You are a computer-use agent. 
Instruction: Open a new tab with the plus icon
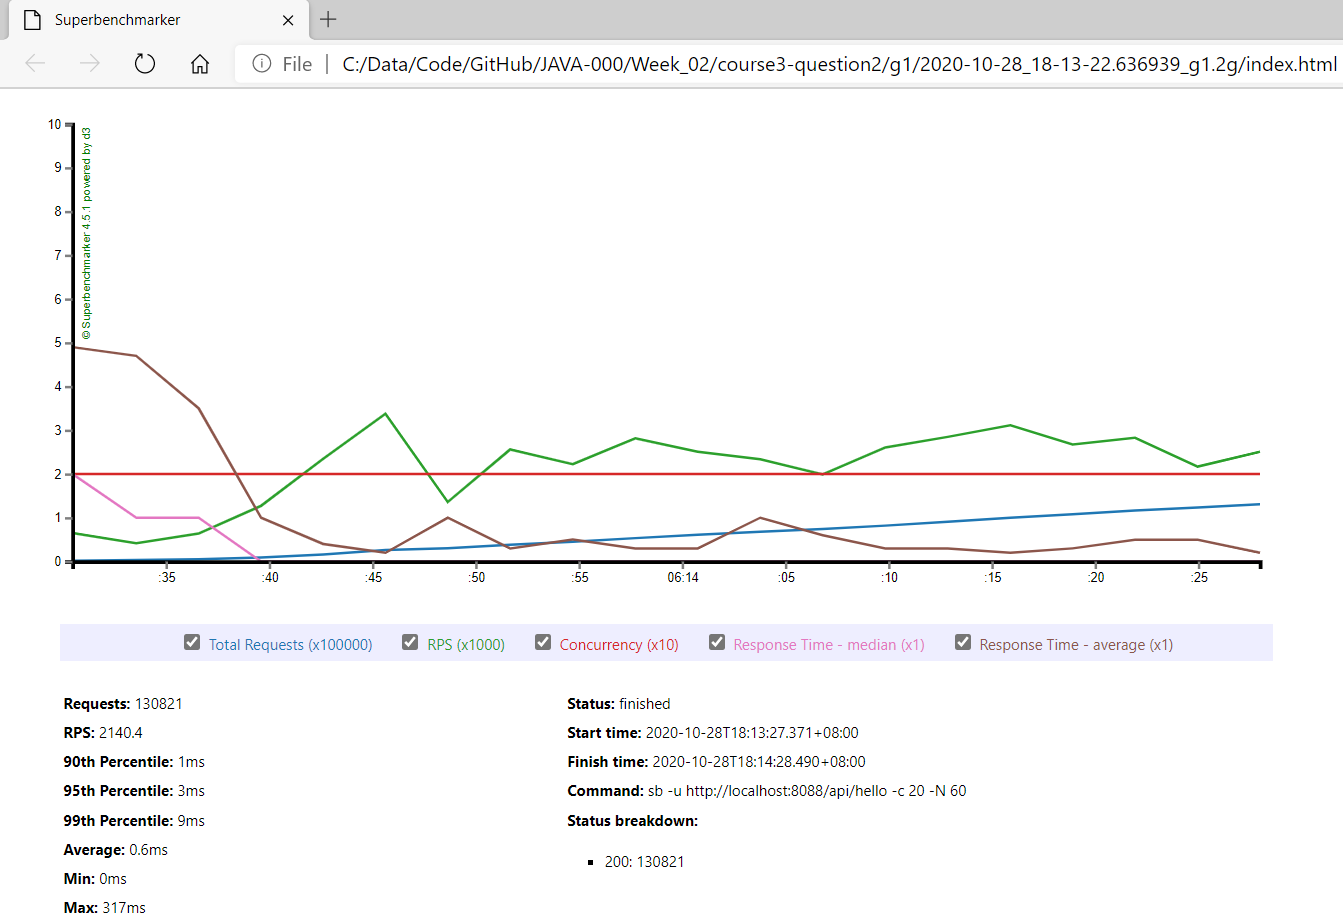[328, 19]
